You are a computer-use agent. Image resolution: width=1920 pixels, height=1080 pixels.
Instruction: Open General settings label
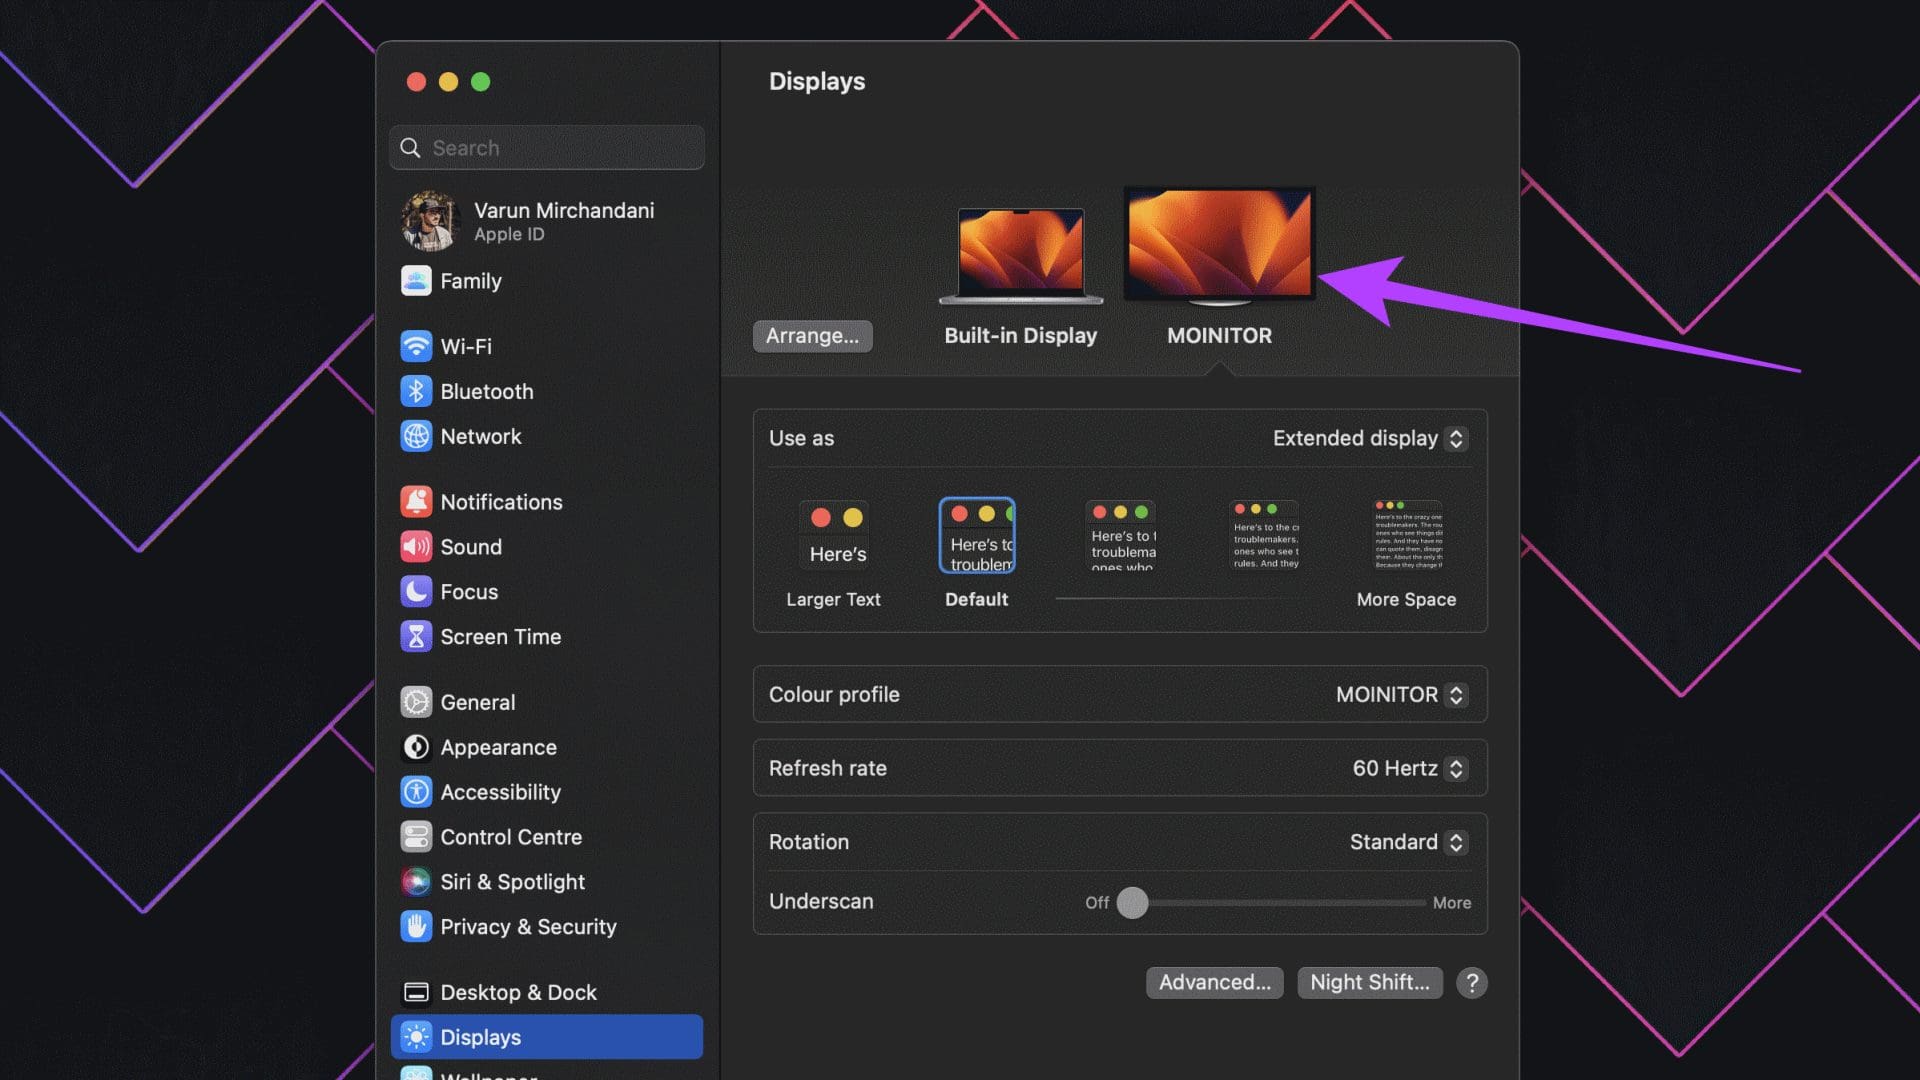pyautogui.click(x=478, y=702)
